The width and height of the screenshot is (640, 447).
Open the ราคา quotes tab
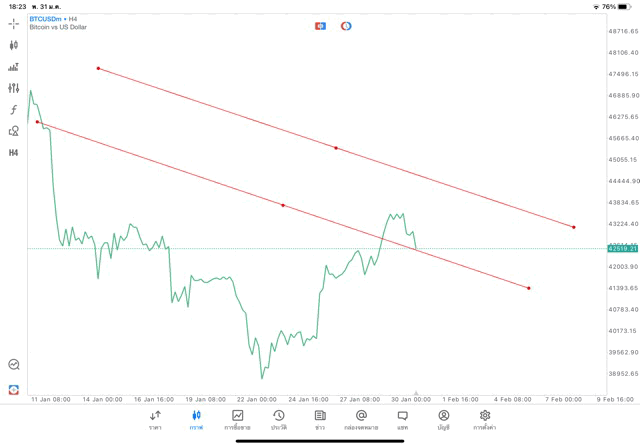(155, 419)
